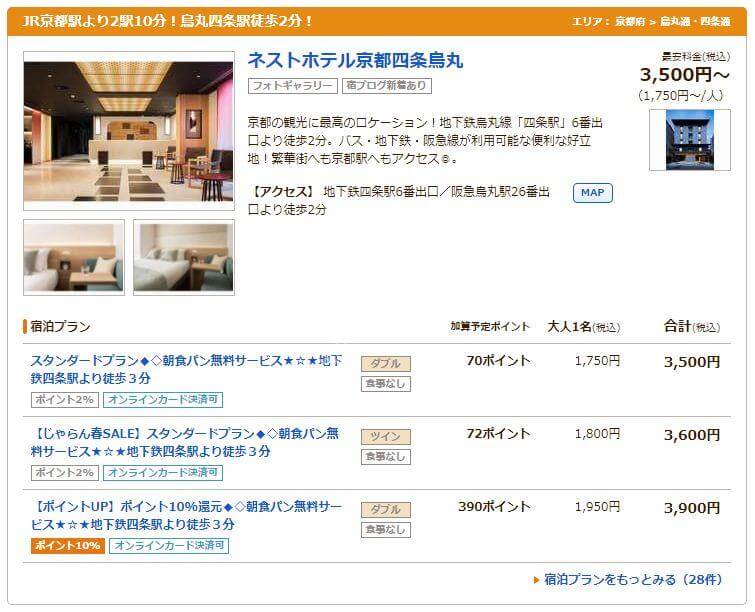
Task: Click lowest price 3,500円～ at top right
Action: (x=684, y=75)
